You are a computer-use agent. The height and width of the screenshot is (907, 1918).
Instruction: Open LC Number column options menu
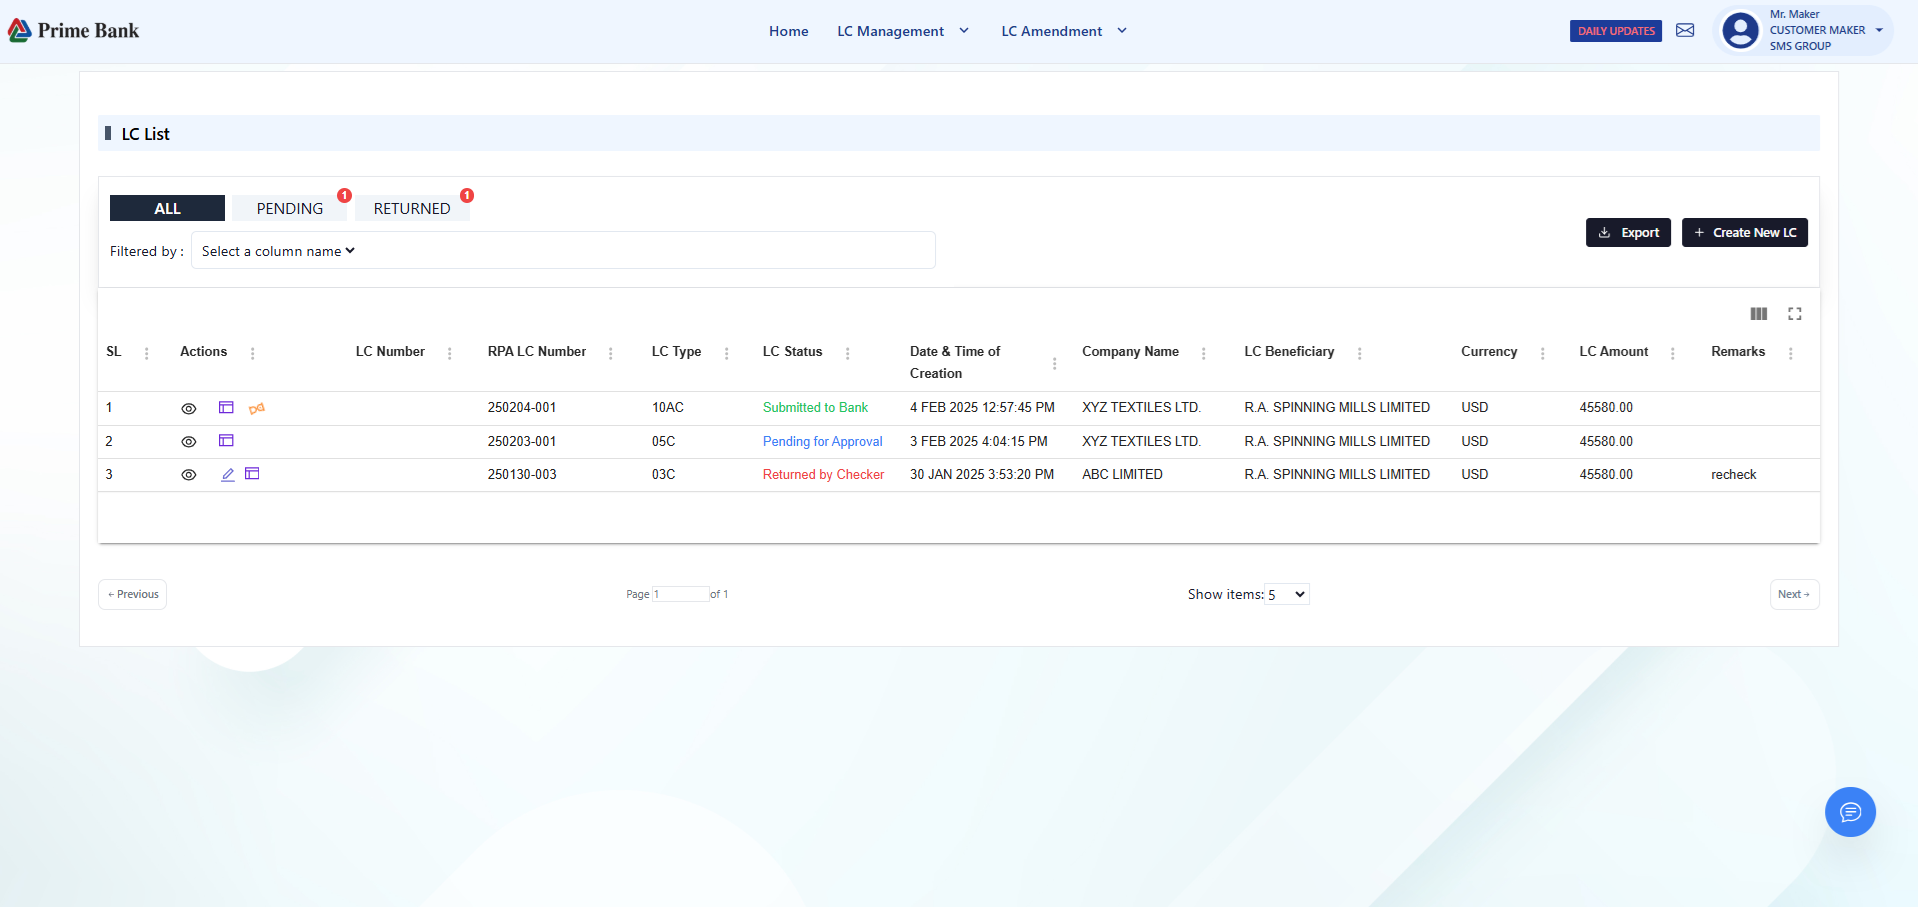click(x=449, y=353)
